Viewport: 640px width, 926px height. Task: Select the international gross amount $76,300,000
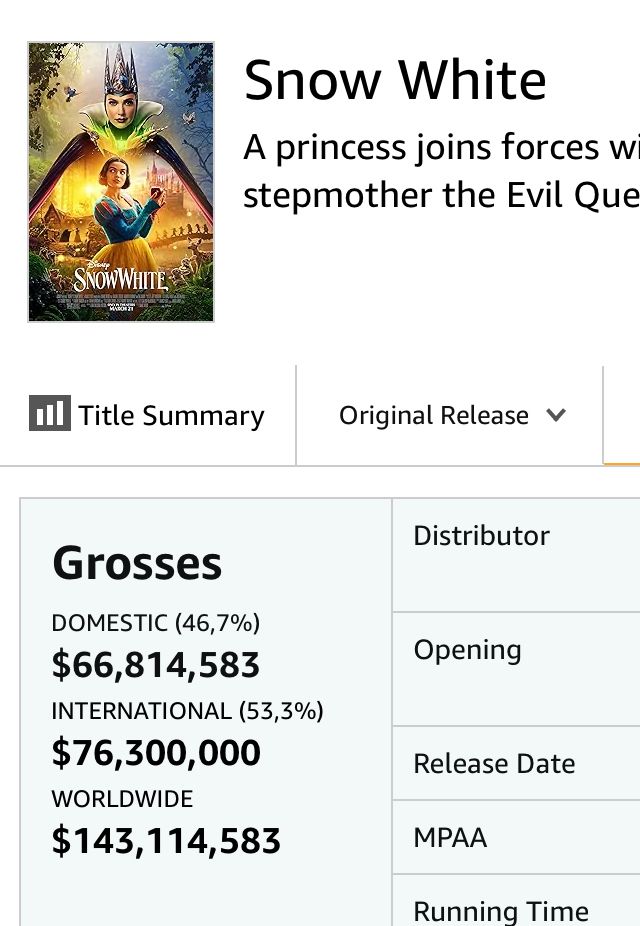[x=155, y=753]
